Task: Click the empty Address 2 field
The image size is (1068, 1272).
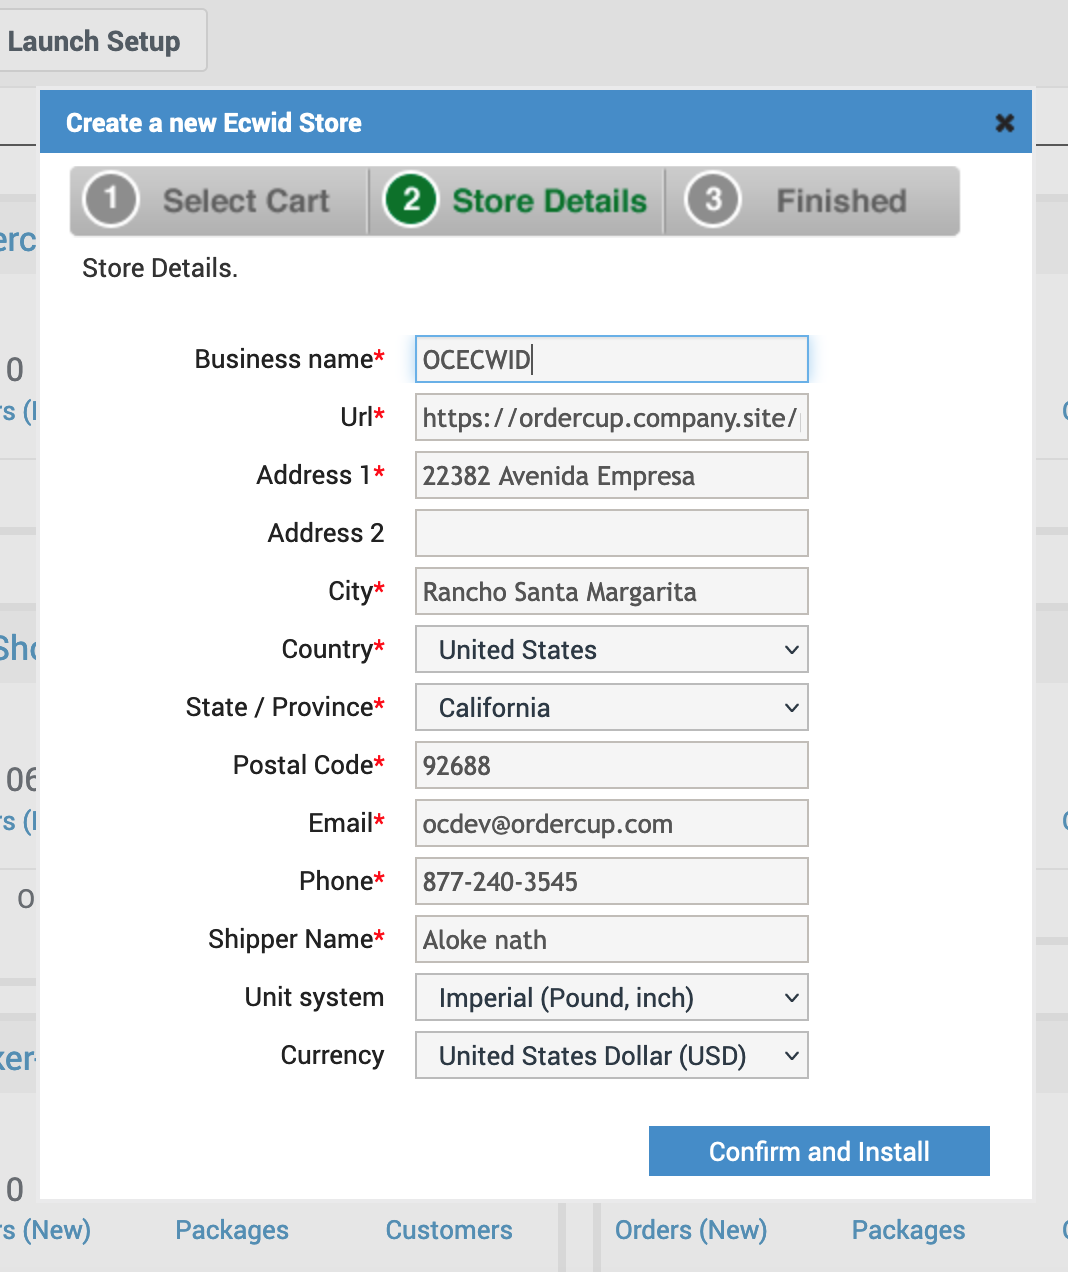Action: [x=612, y=534]
